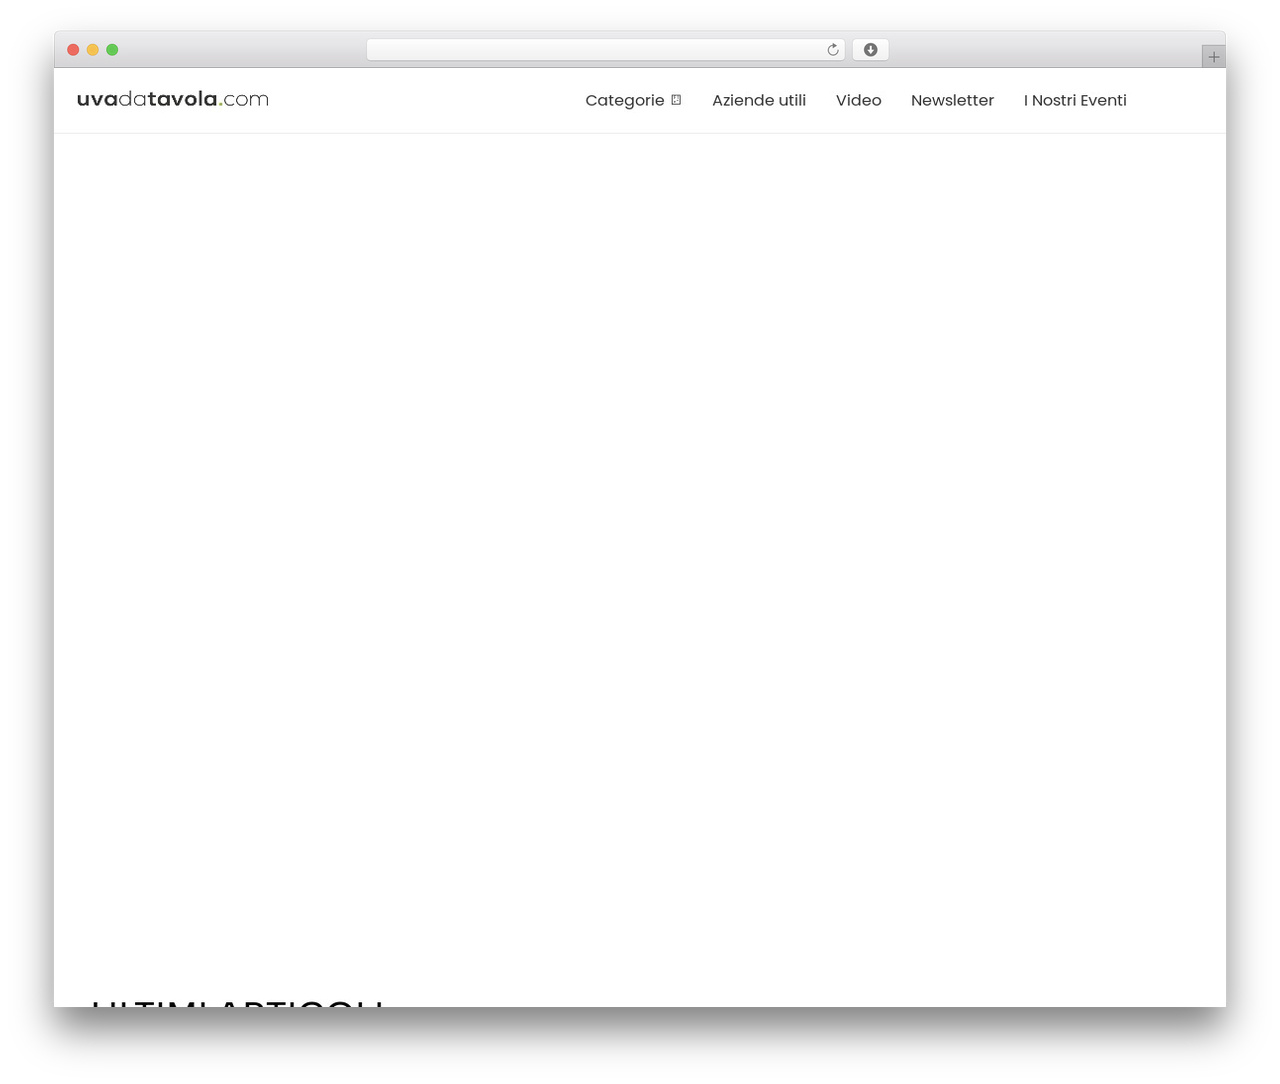Open a new tab with plus icon
This screenshot has height=1084, width=1280.
click(1213, 57)
